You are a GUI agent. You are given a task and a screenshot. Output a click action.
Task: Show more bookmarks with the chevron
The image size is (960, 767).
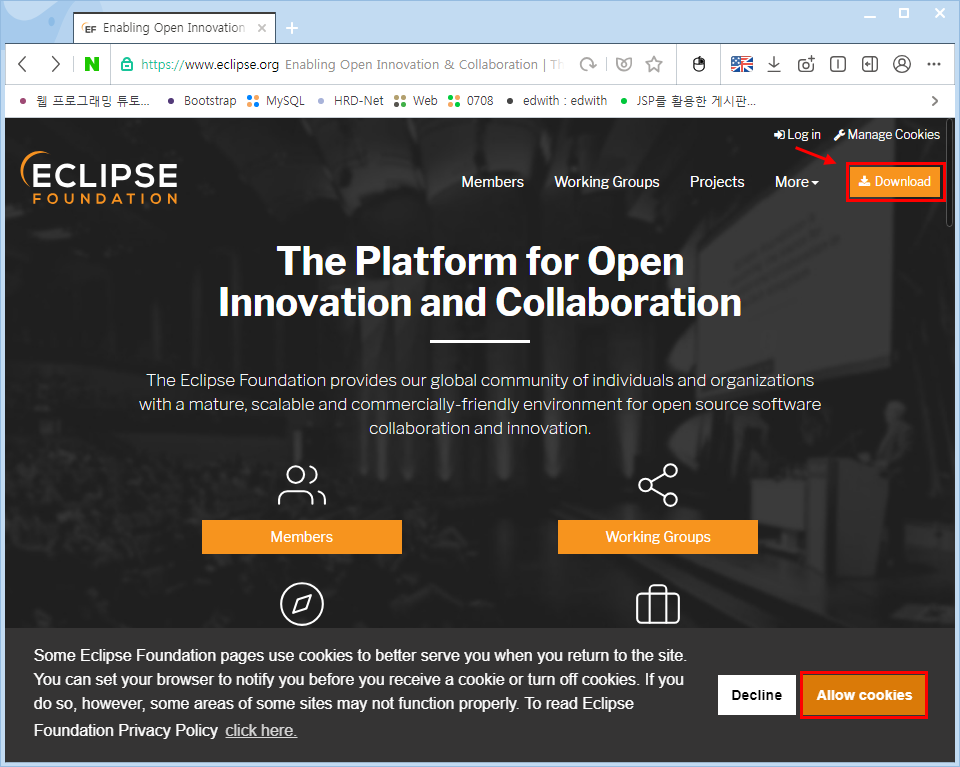pyautogui.click(x=935, y=101)
